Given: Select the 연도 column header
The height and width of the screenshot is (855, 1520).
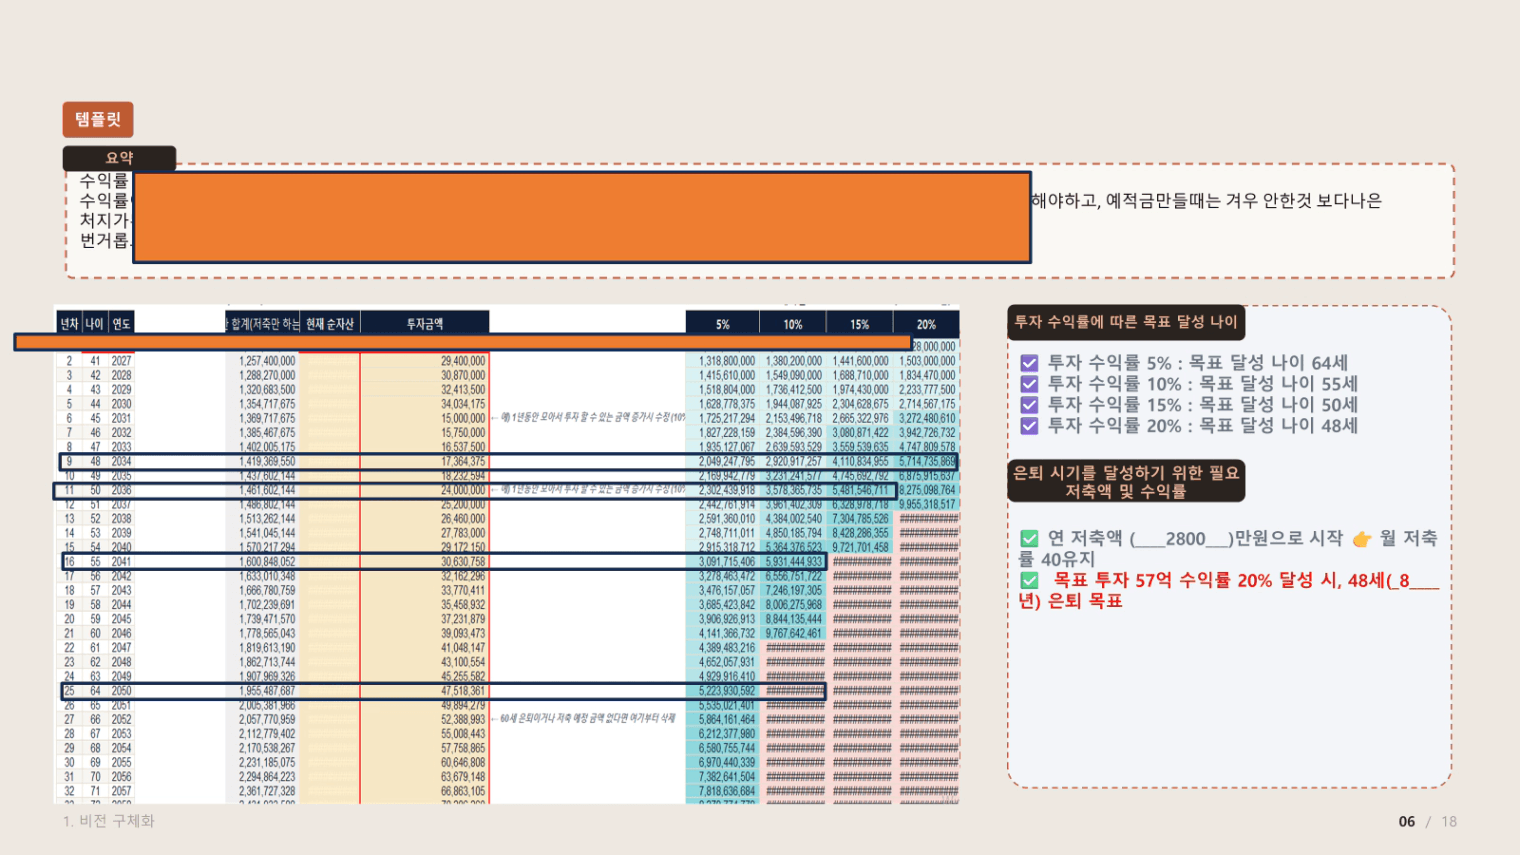Looking at the screenshot, I should point(121,324).
